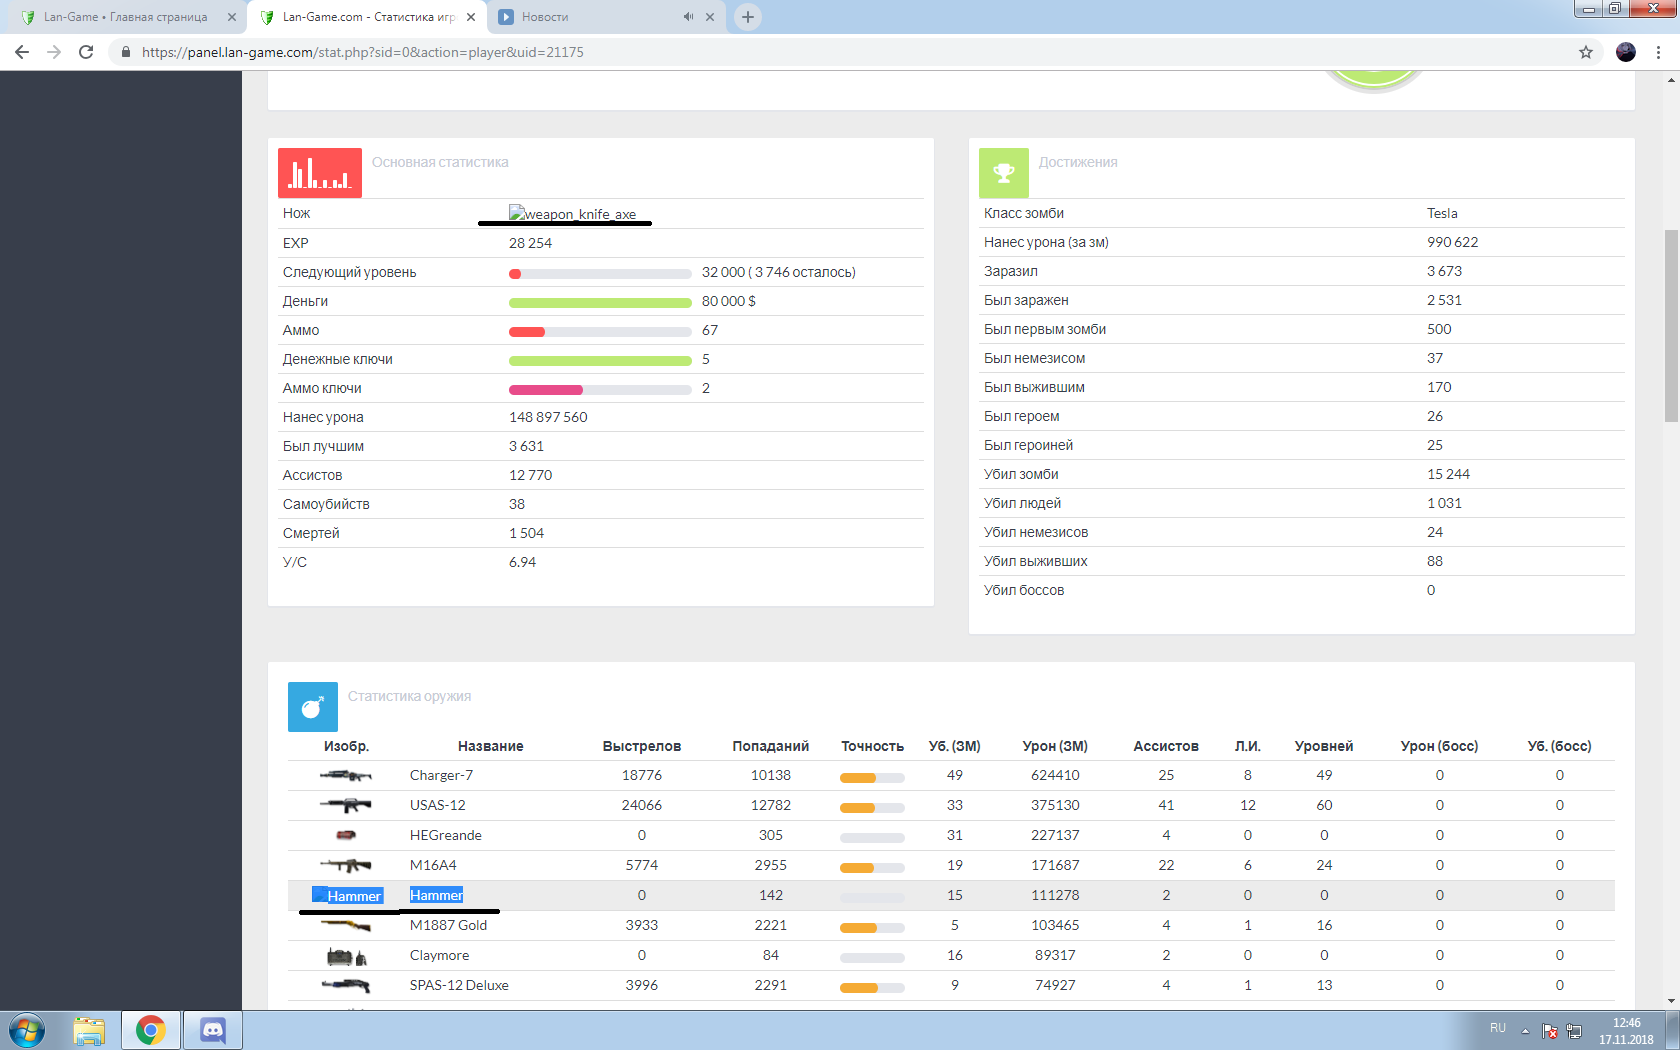Open Chrome's three-dot menu
The height and width of the screenshot is (1050, 1680).
[x=1659, y=52]
